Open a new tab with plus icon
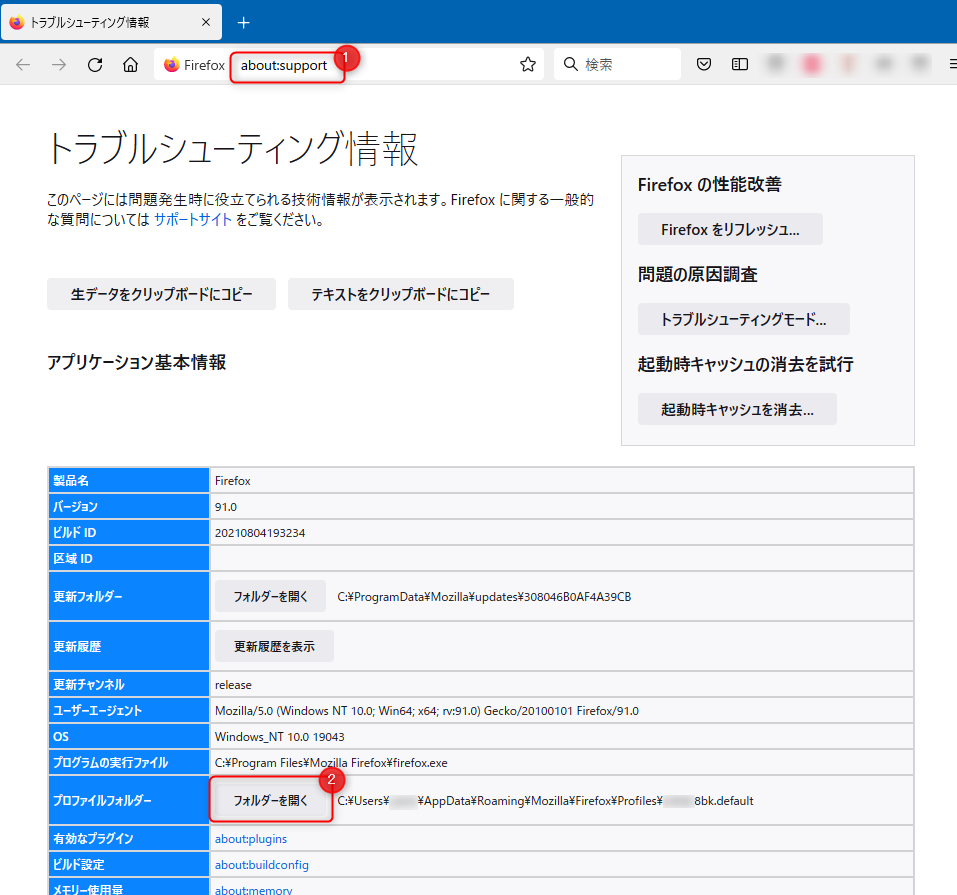The width and height of the screenshot is (957, 895). tap(243, 22)
